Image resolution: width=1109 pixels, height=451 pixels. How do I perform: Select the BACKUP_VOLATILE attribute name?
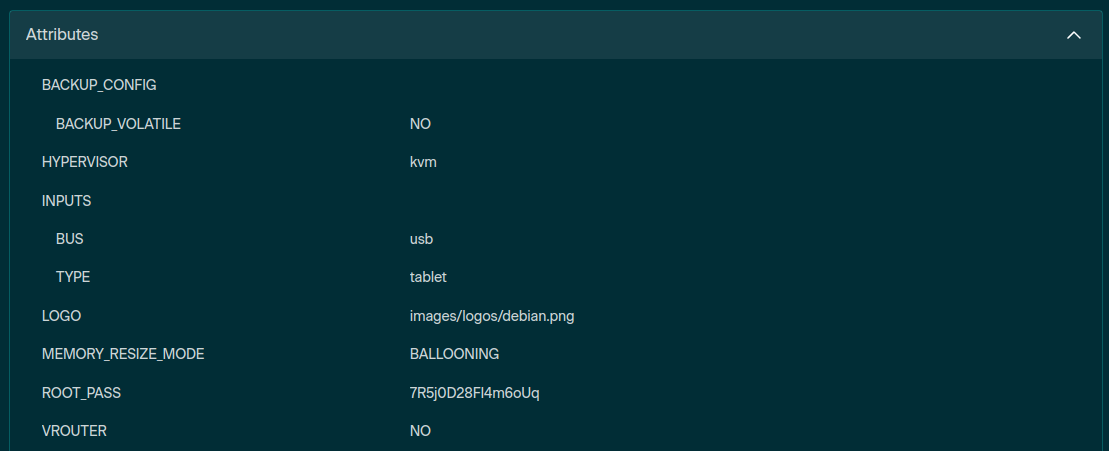coord(118,124)
